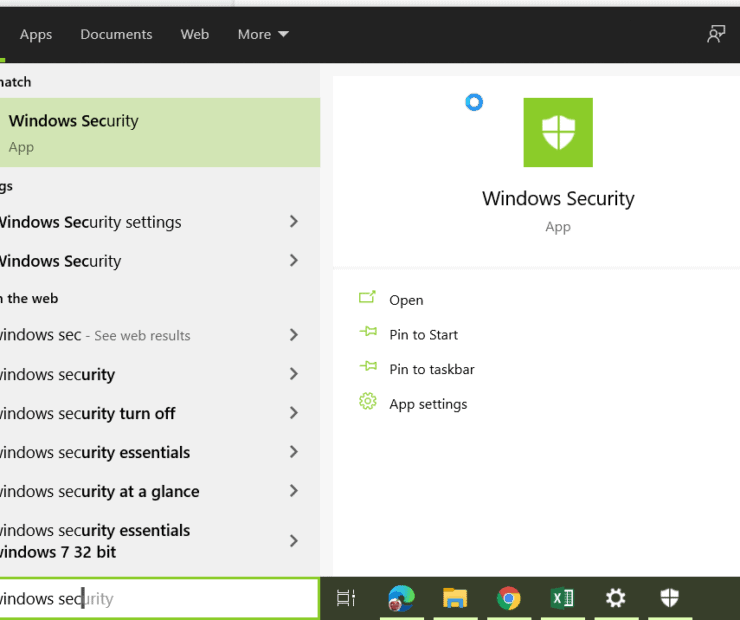Expand the More filter dropdown
740x620 pixels.
click(x=263, y=34)
